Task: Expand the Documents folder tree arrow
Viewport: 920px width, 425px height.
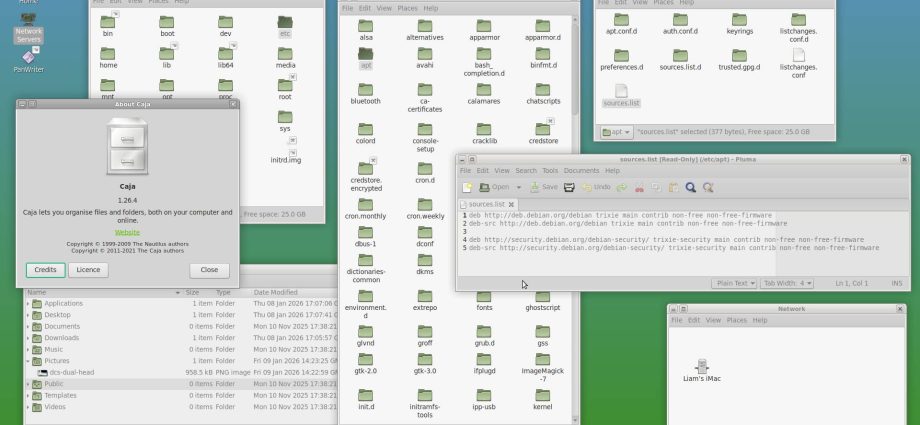Action: (x=28, y=326)
